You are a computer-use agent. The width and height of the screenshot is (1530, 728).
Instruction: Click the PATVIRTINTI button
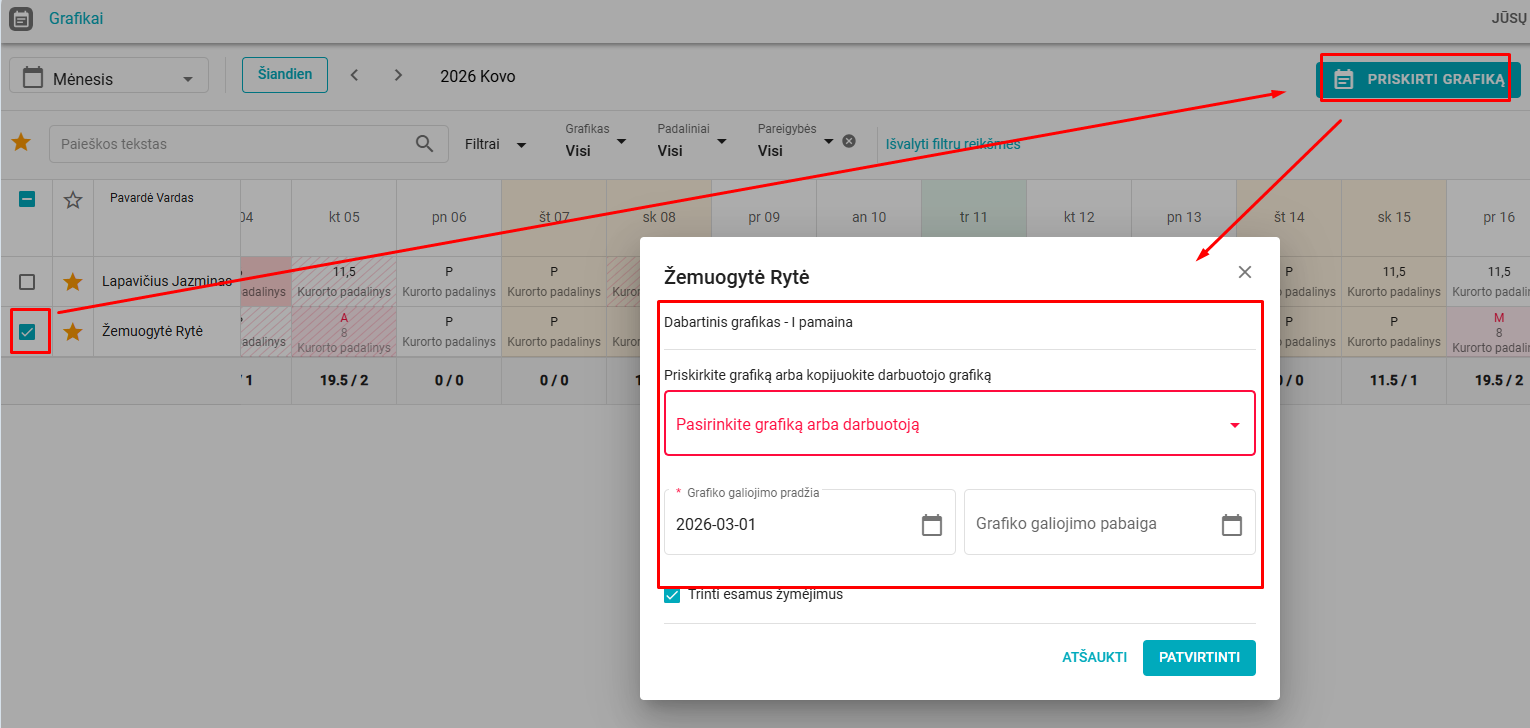coord(1198,657)
